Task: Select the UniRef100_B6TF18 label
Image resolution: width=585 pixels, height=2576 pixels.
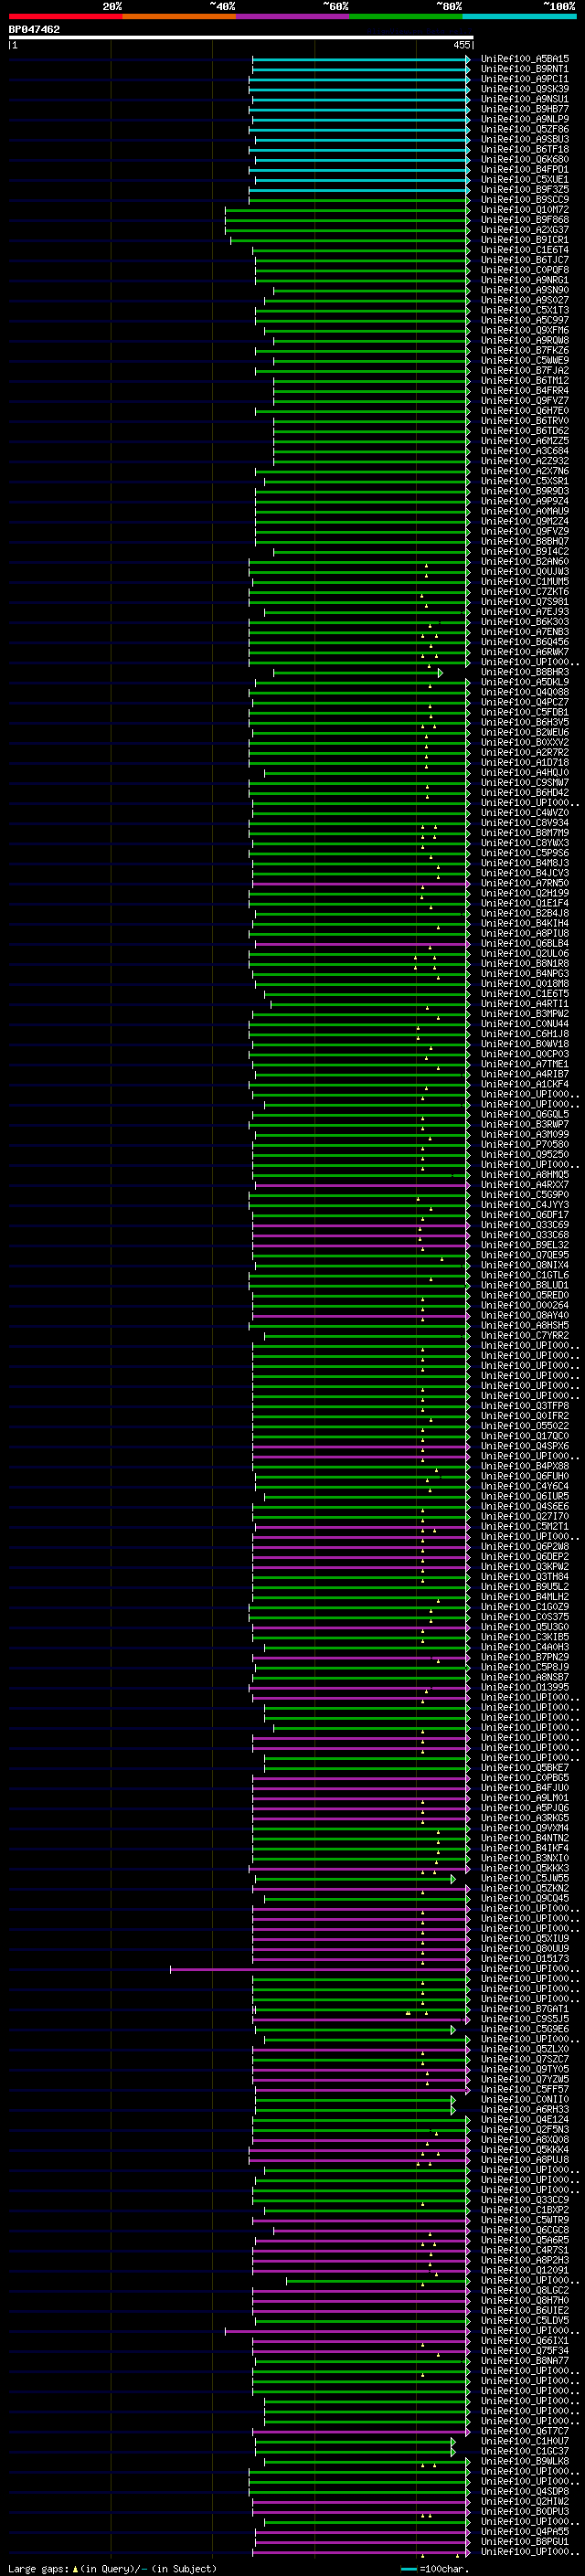Action: [525, 149]
